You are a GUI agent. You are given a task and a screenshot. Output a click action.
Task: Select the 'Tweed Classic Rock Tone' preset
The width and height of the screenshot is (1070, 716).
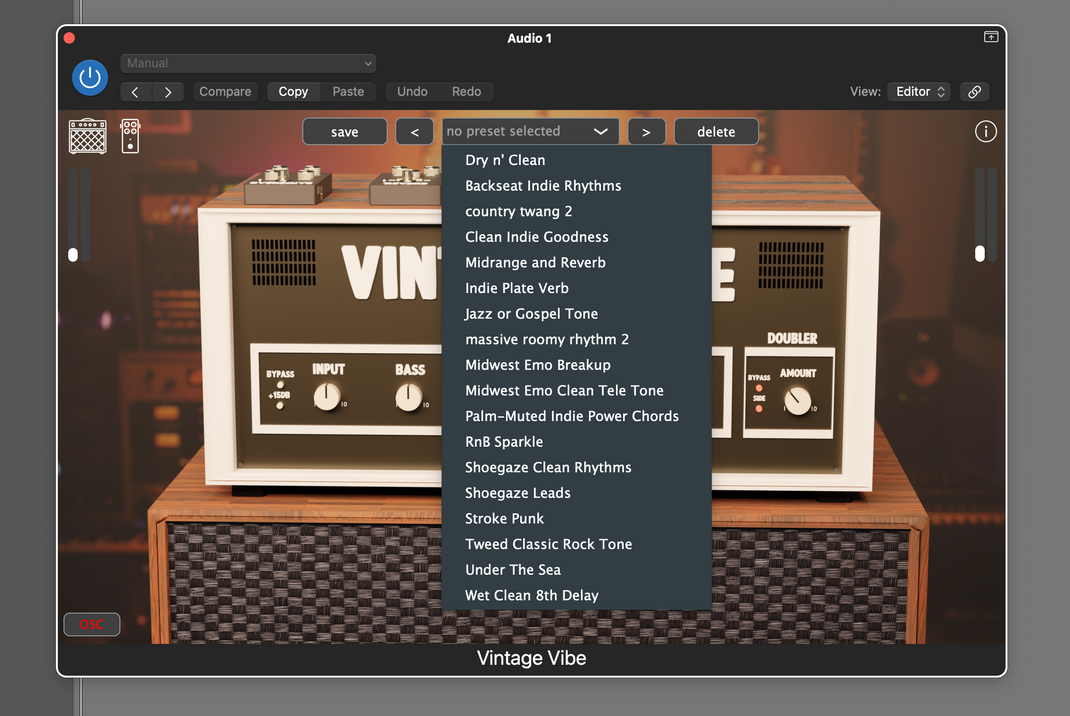pyautogui.click(x=548, y=544)
